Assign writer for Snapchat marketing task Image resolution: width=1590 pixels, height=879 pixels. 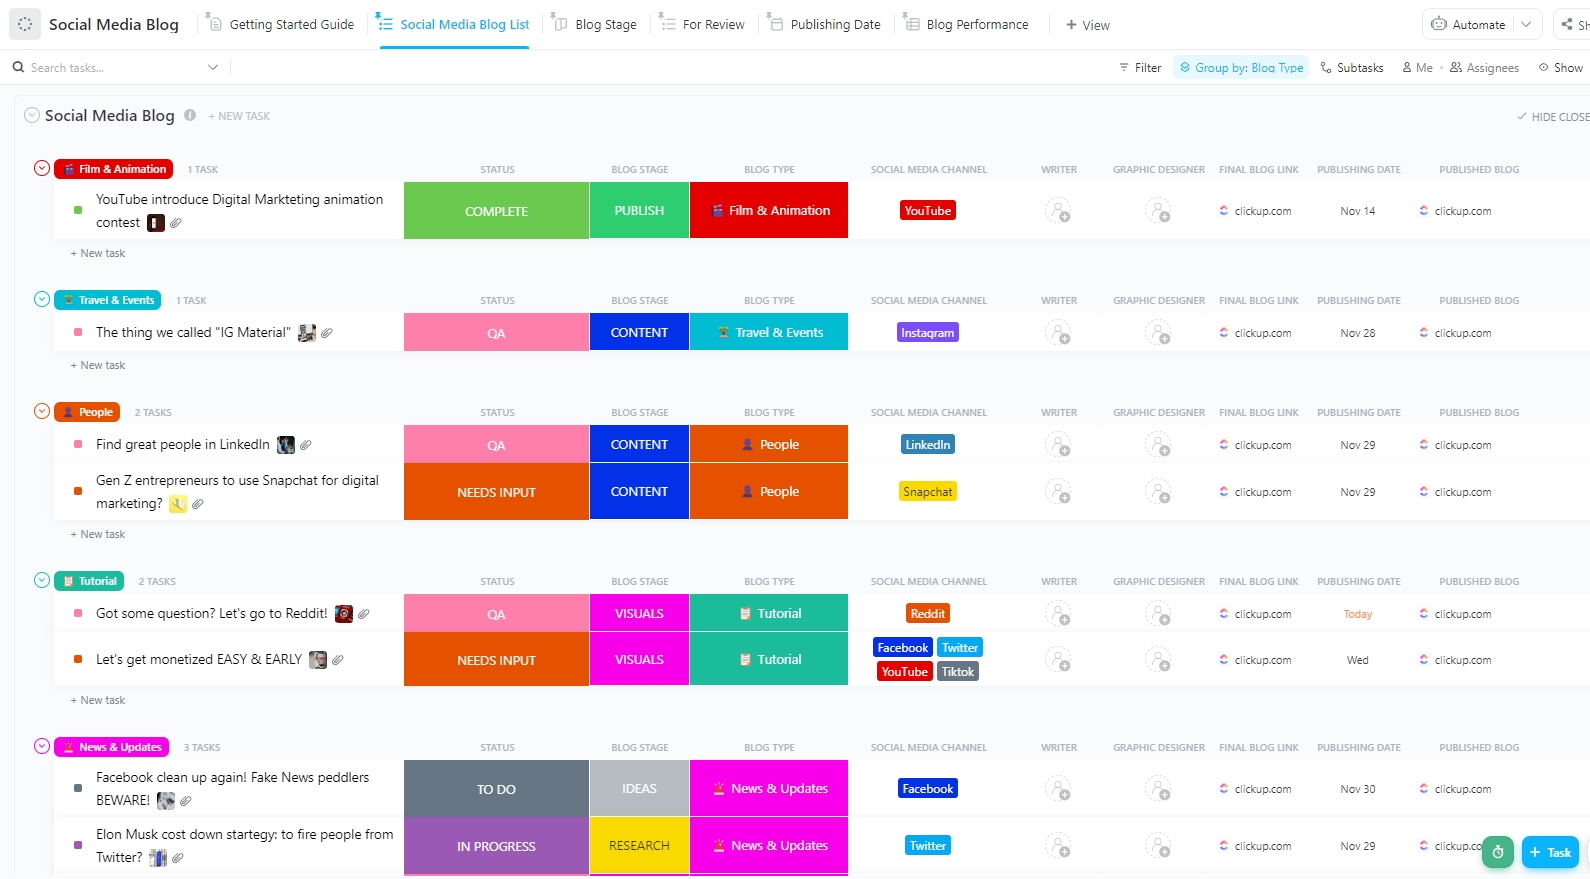[x=1058, y=492]
